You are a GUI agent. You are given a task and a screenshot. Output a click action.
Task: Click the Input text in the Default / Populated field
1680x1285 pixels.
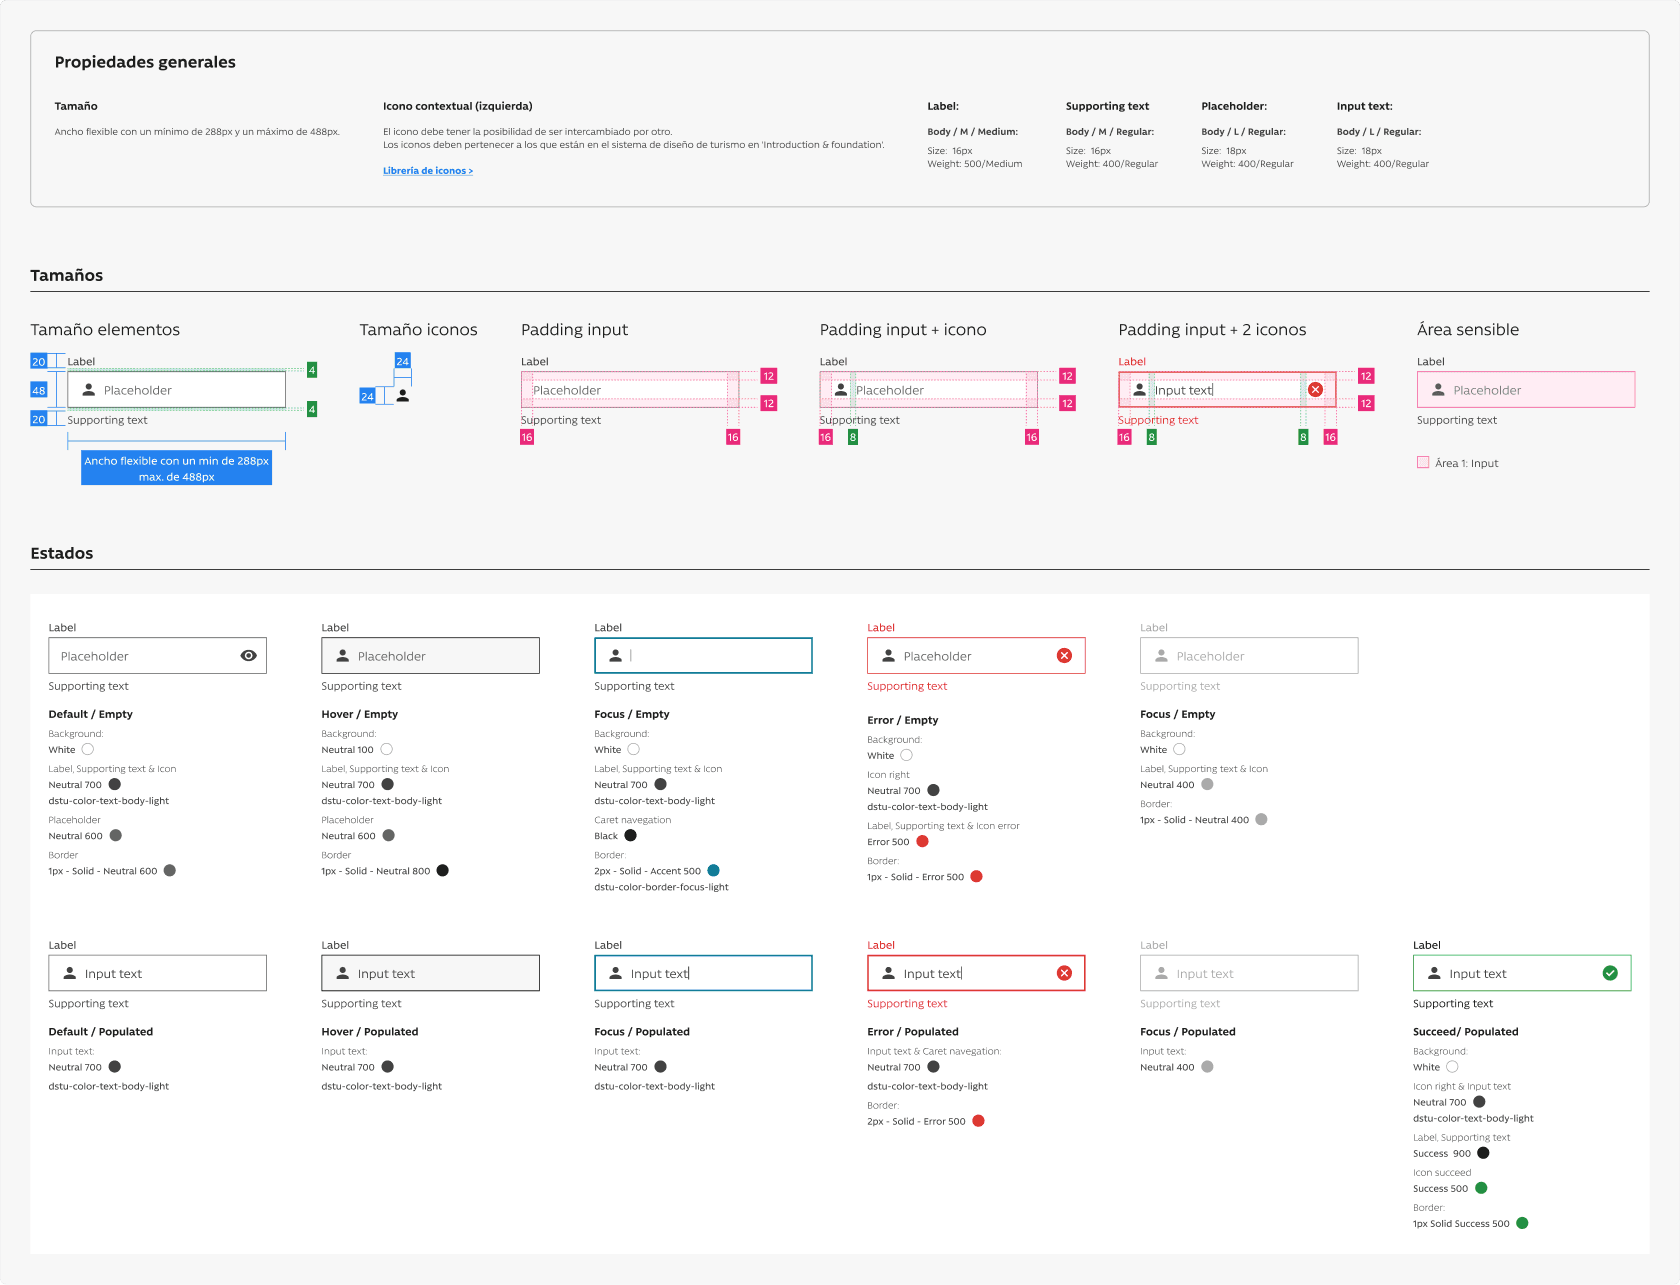pyautogui.click(x=113, y=974)
